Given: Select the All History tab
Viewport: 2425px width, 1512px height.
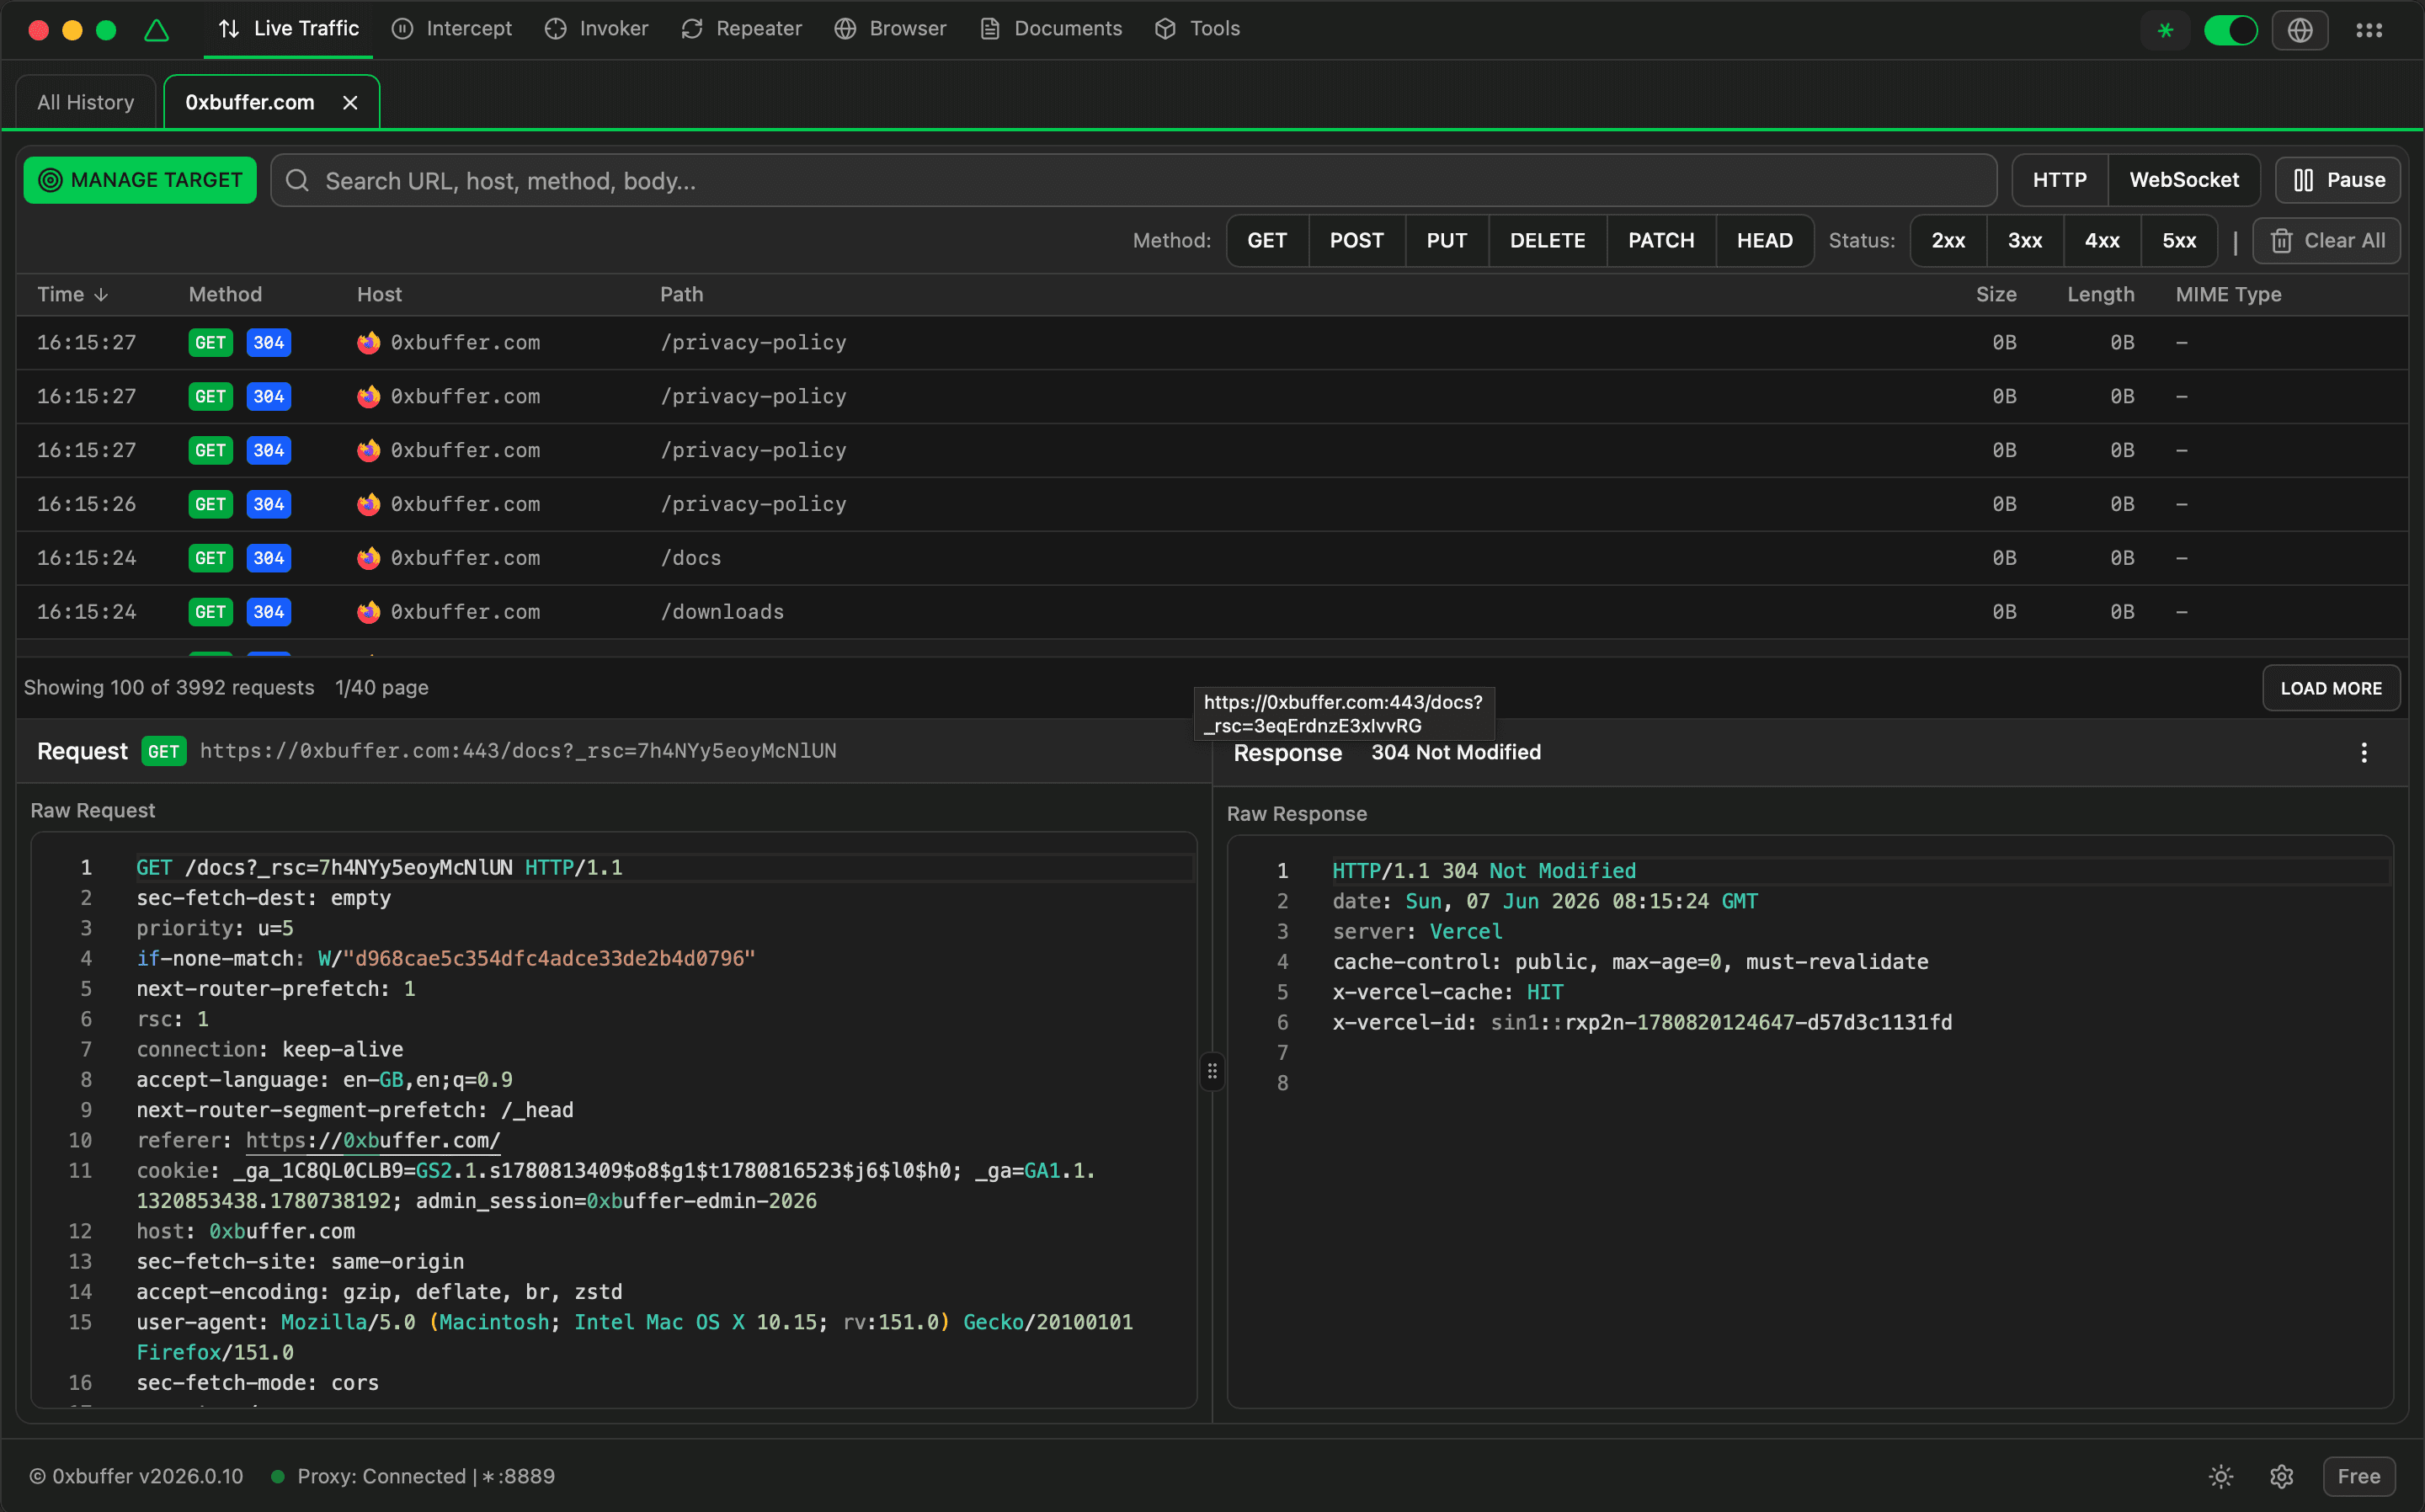Looking at the screenshot, I should click(86, 102).
